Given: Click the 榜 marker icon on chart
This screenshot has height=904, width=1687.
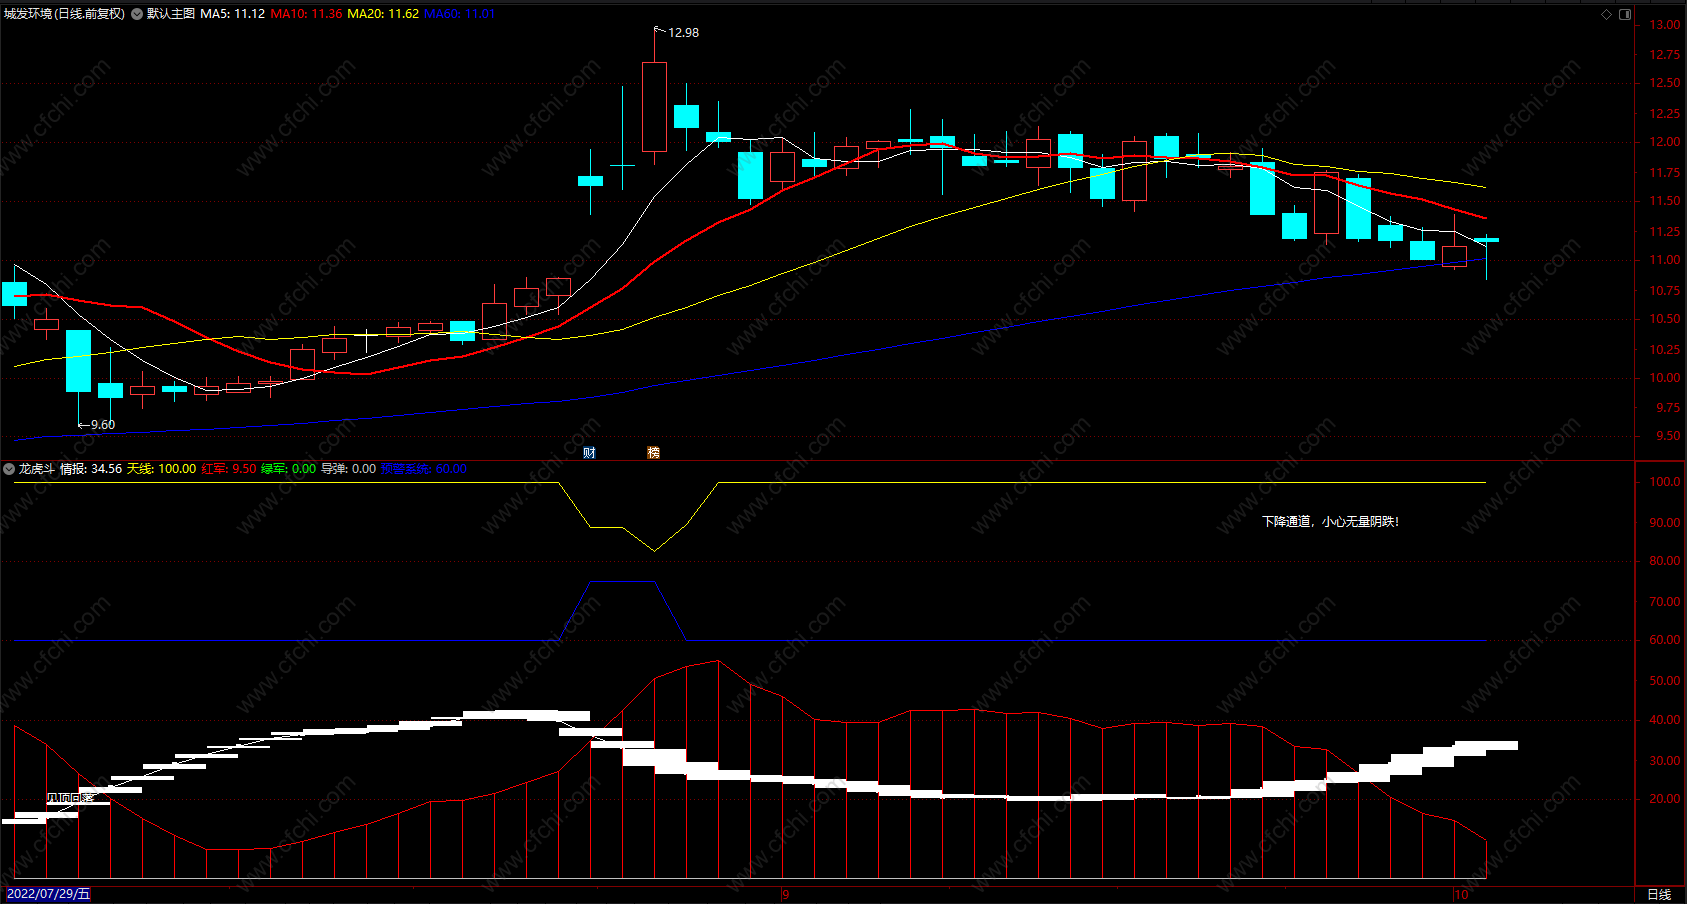Looking at the screenshot, I should pyautogui.click(x=653, y=453).
